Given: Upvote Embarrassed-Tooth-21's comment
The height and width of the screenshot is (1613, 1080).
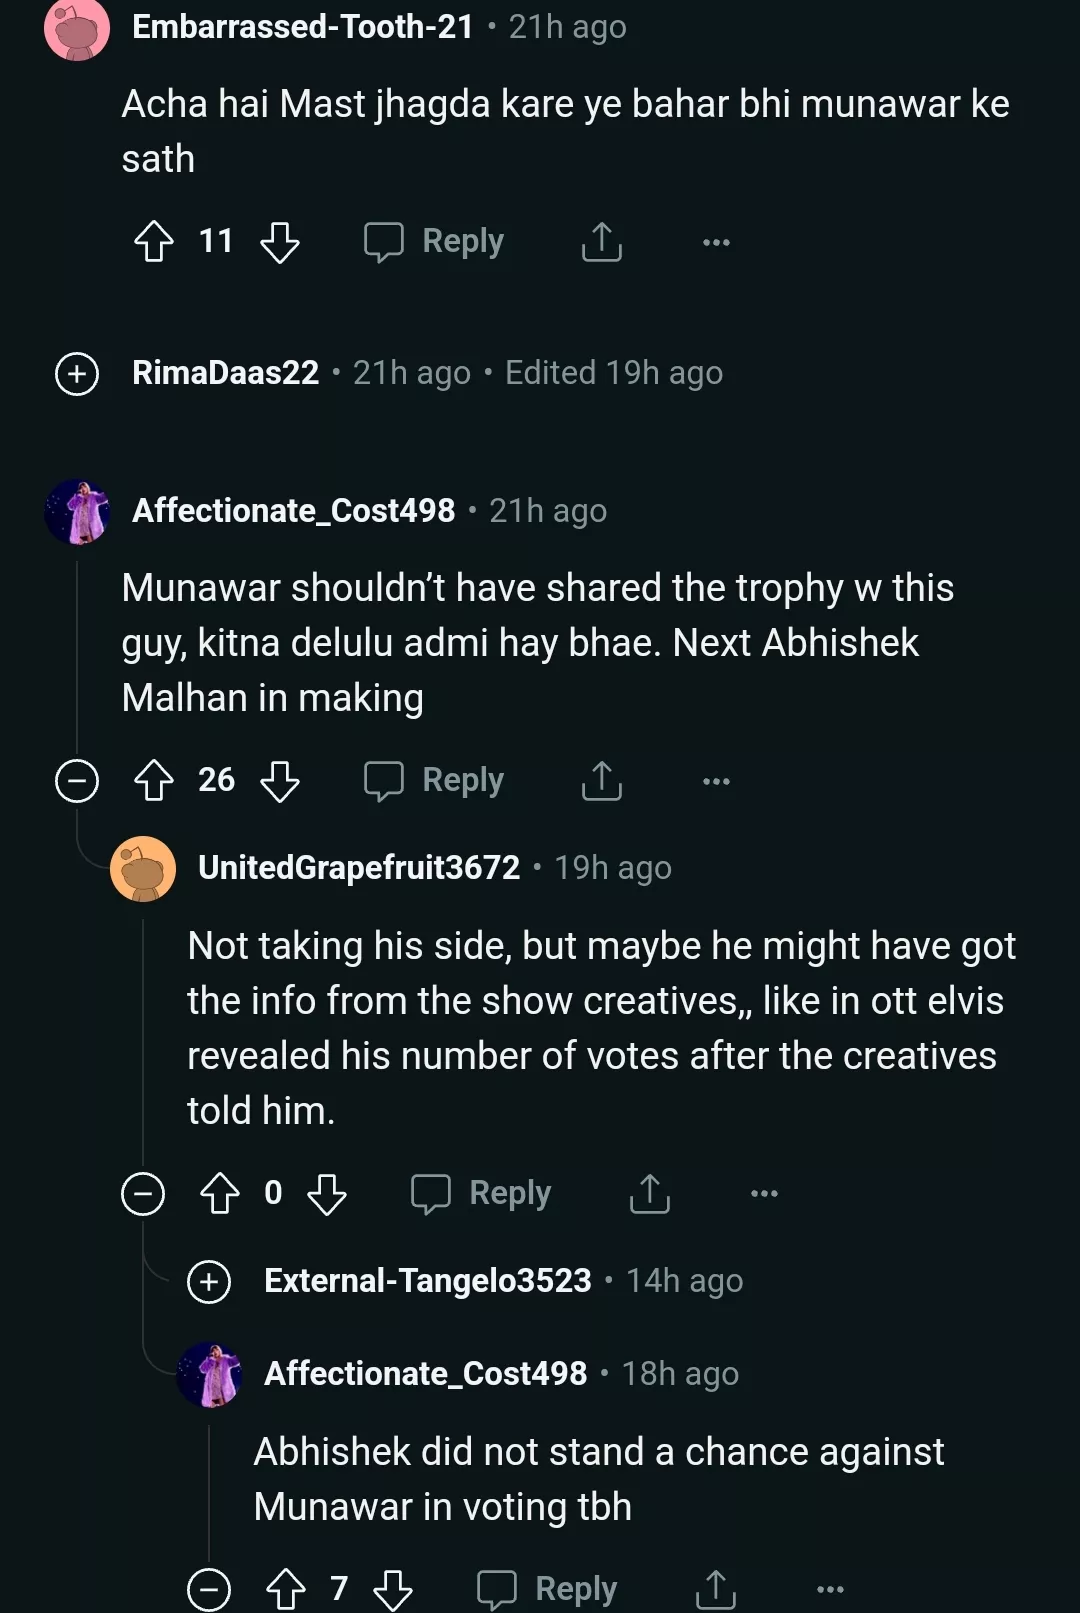Looking at the screenshot, I should click(154, 242).
